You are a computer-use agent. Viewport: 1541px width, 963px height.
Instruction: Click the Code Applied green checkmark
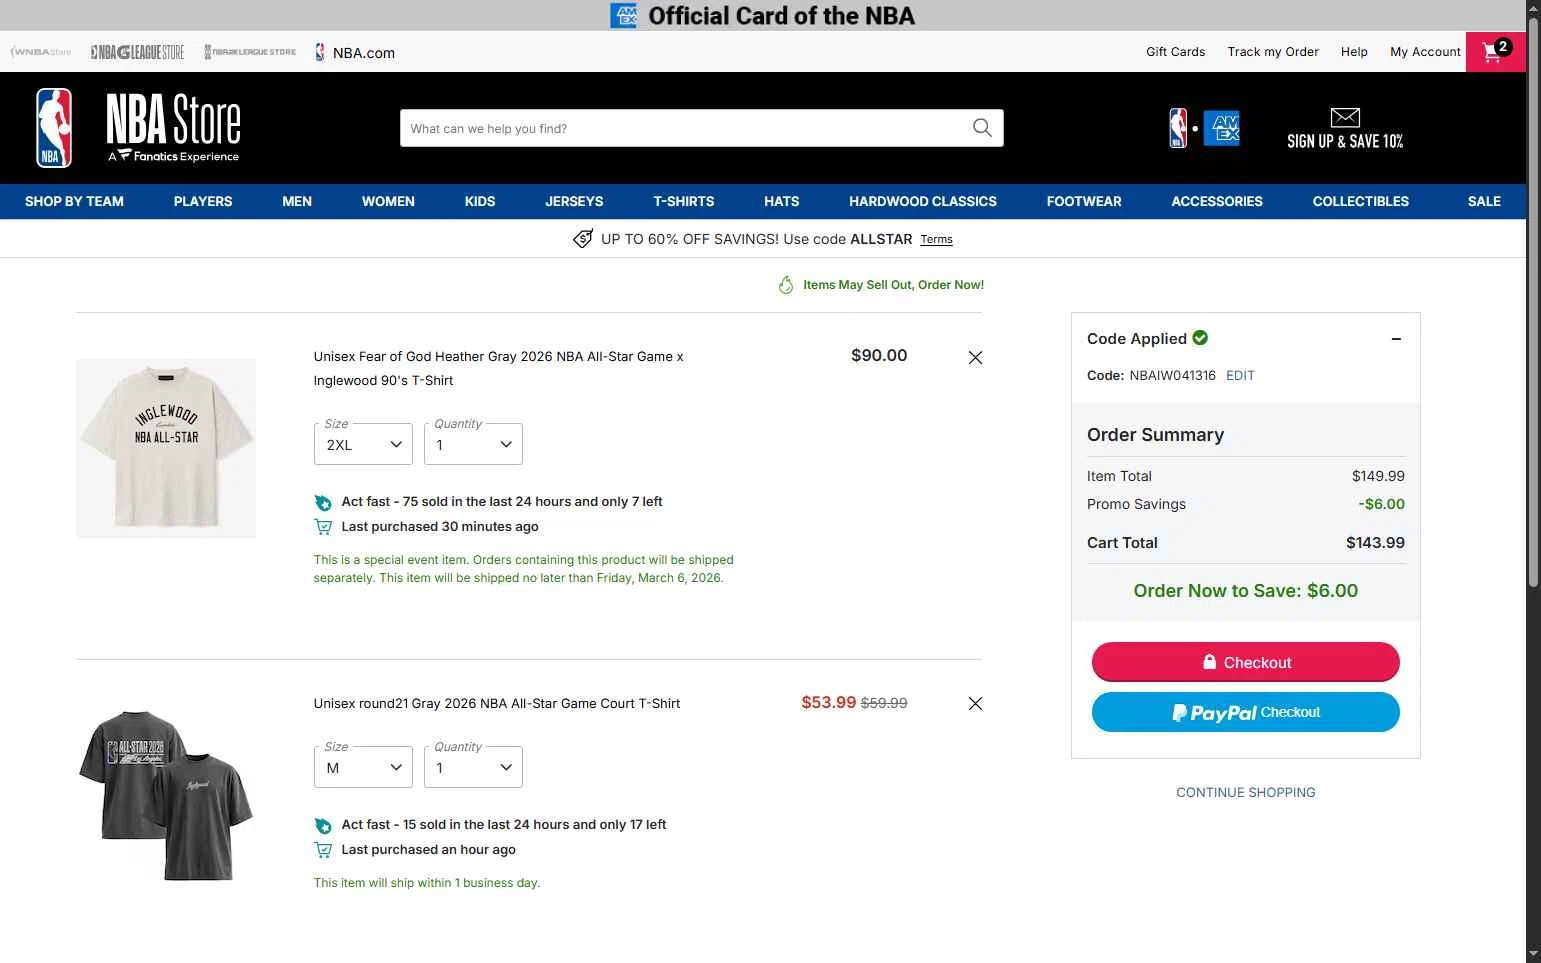[x=1200, y=338]
